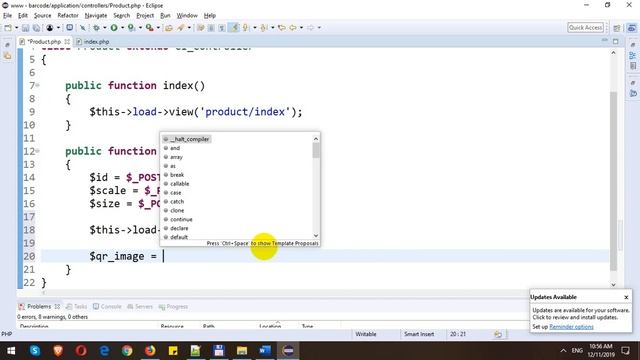The image size is (640, 360).
Task: Click Smart Insert in the status bar
Action: 419,334
